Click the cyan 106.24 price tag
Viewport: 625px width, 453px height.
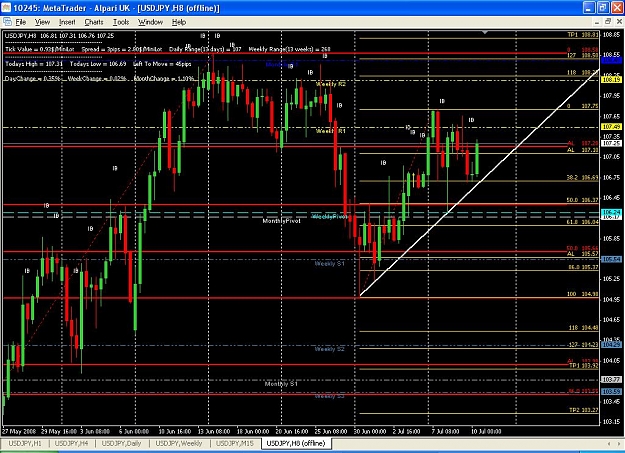[x=611, y=212]
